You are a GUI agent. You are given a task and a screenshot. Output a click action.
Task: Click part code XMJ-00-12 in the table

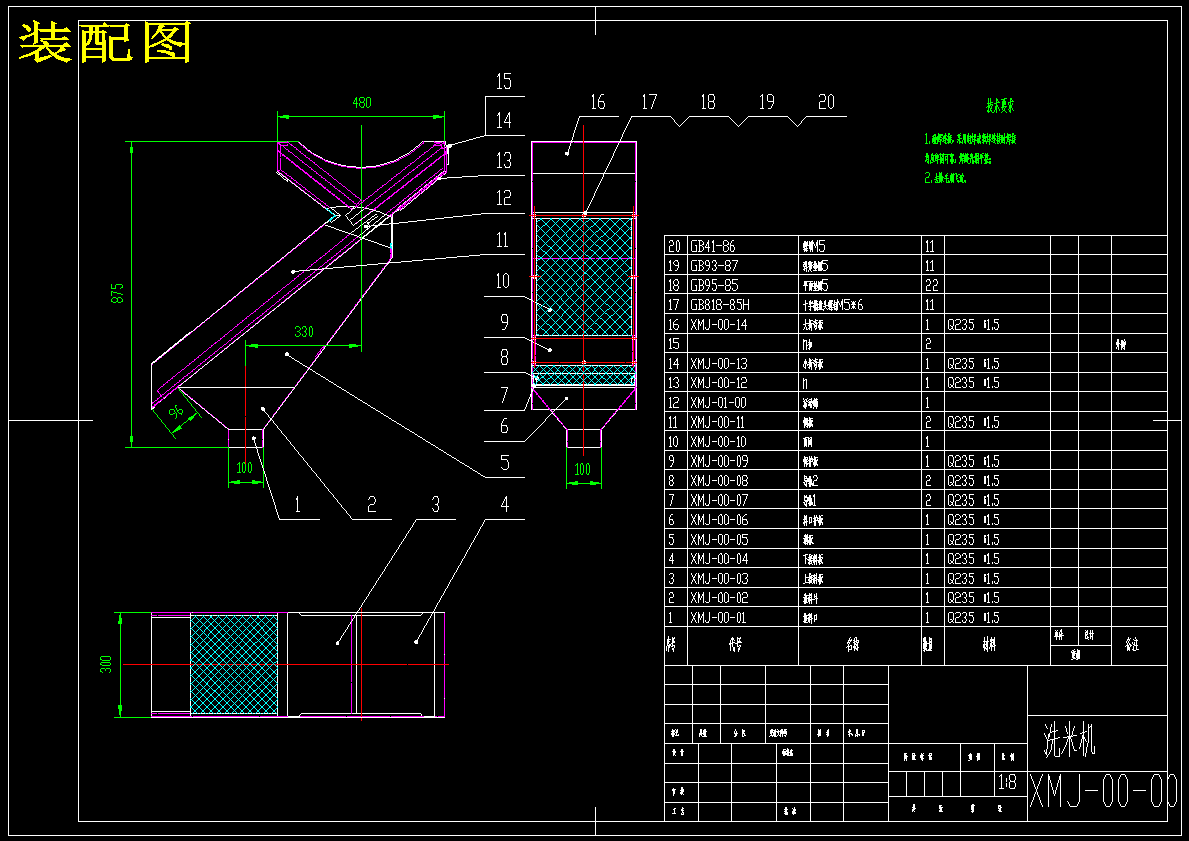pos(718,383)
